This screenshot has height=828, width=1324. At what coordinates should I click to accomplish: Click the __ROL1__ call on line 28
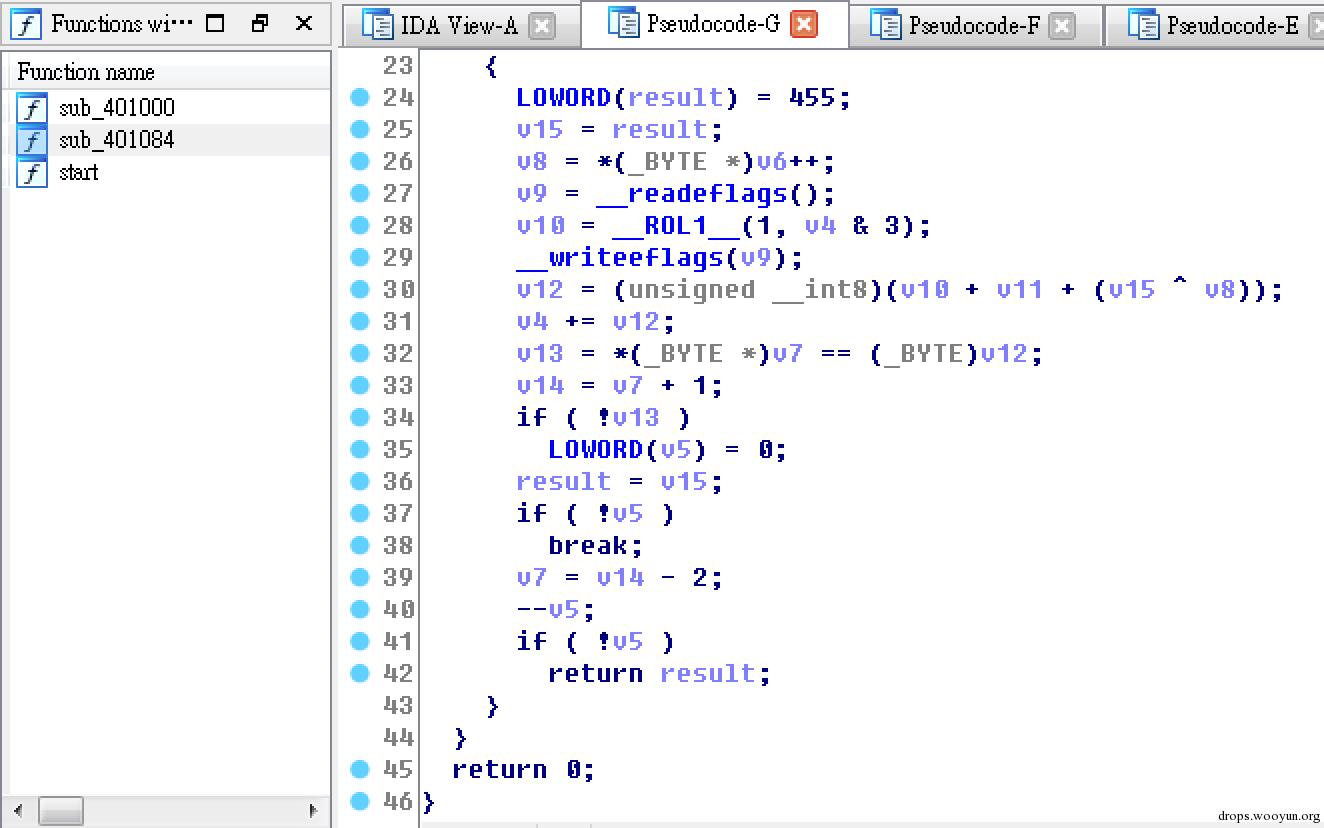click(675, 226)
